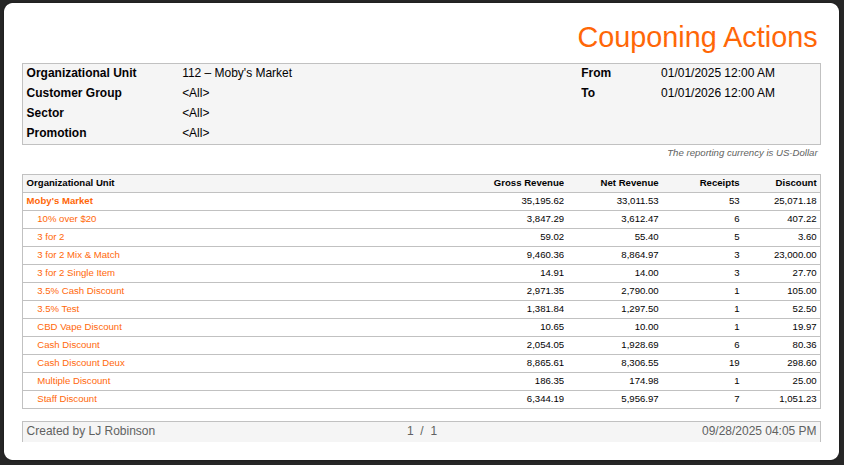Click the Organizational Unit column header

point(70,183)
